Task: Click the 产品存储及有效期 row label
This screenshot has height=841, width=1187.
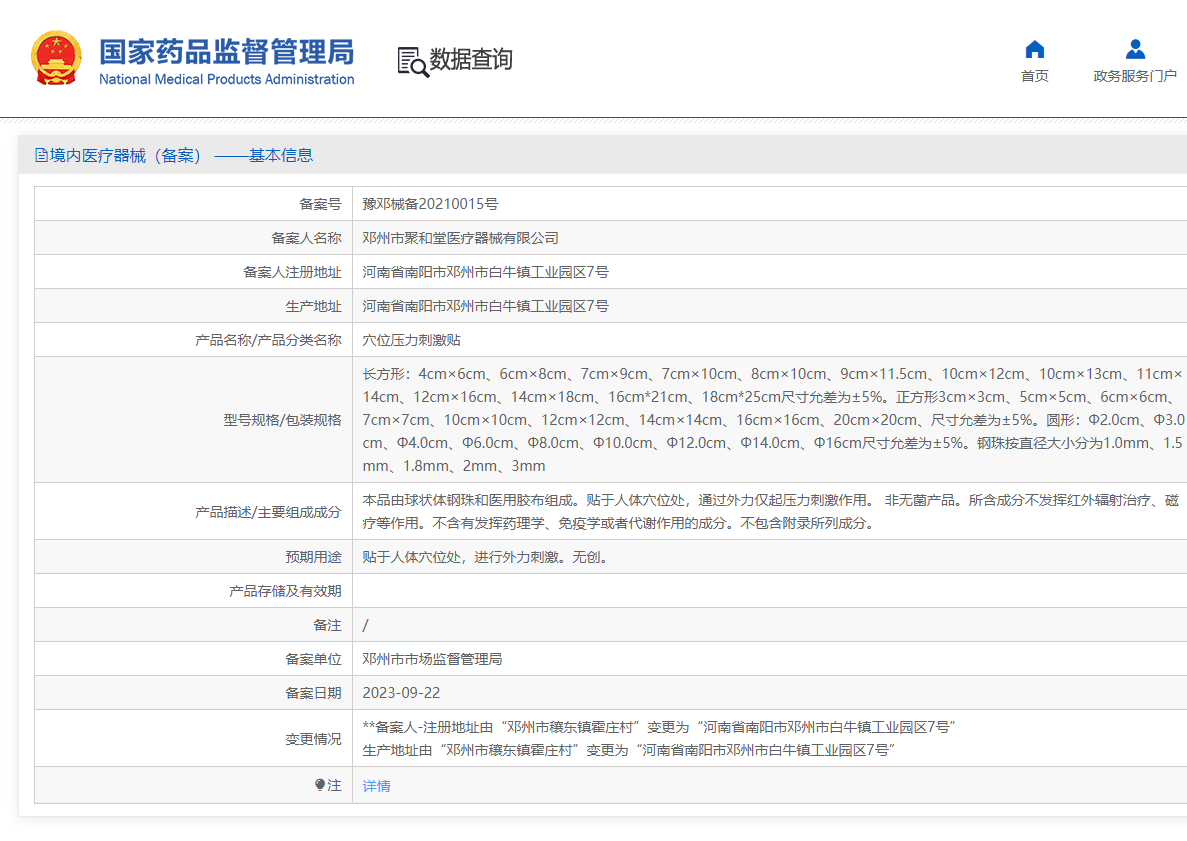Action: pos(285,591)
